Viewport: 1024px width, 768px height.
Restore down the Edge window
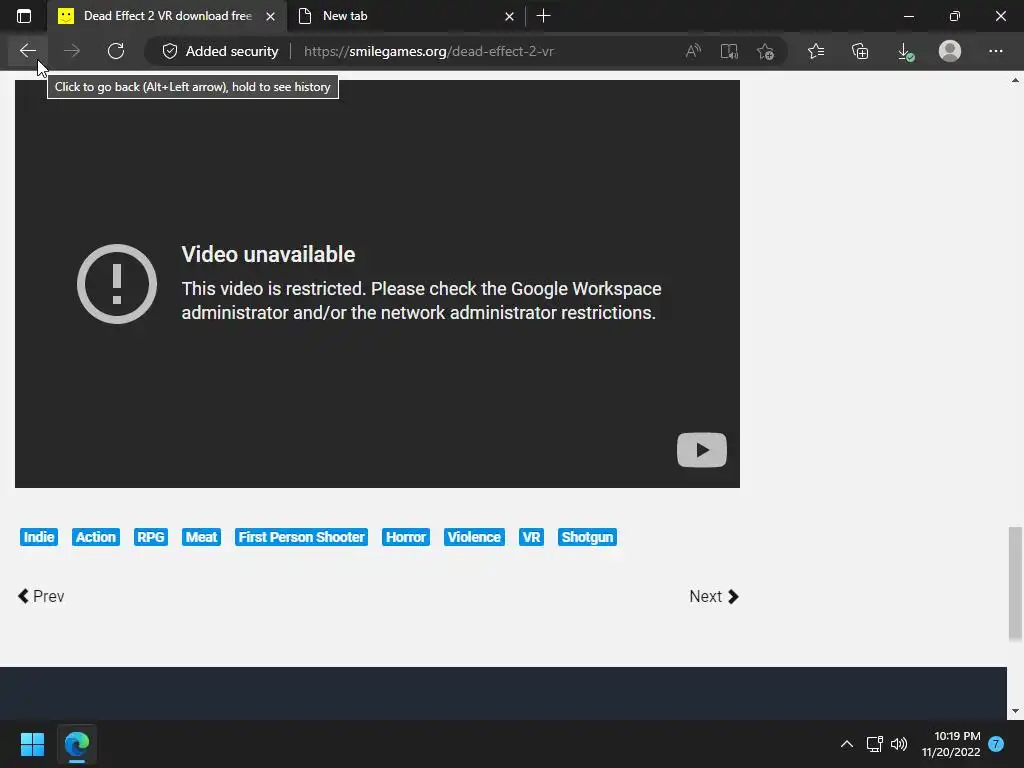(x=955, y=16)
